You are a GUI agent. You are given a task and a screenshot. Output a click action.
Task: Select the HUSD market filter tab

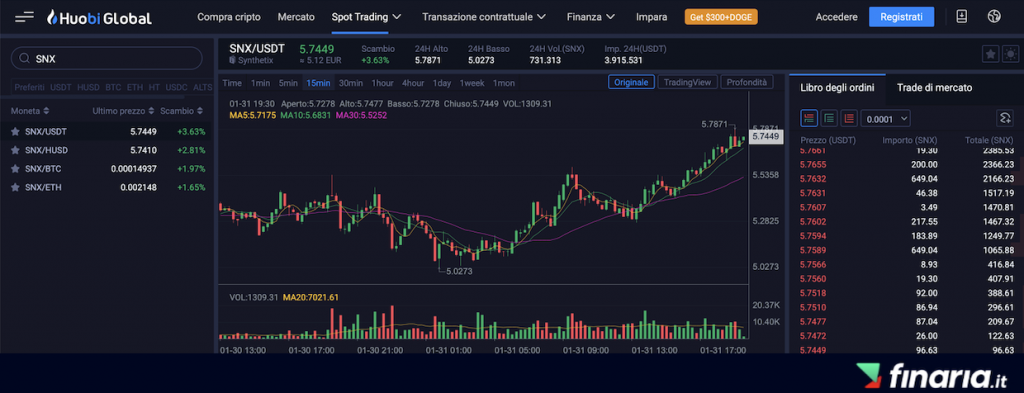tap(89, 87)
